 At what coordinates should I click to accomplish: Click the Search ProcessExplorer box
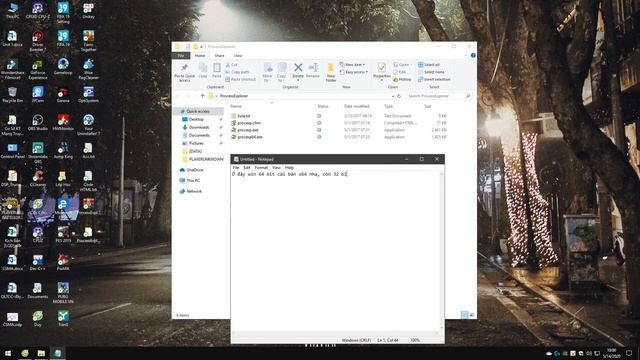(439, 96)
